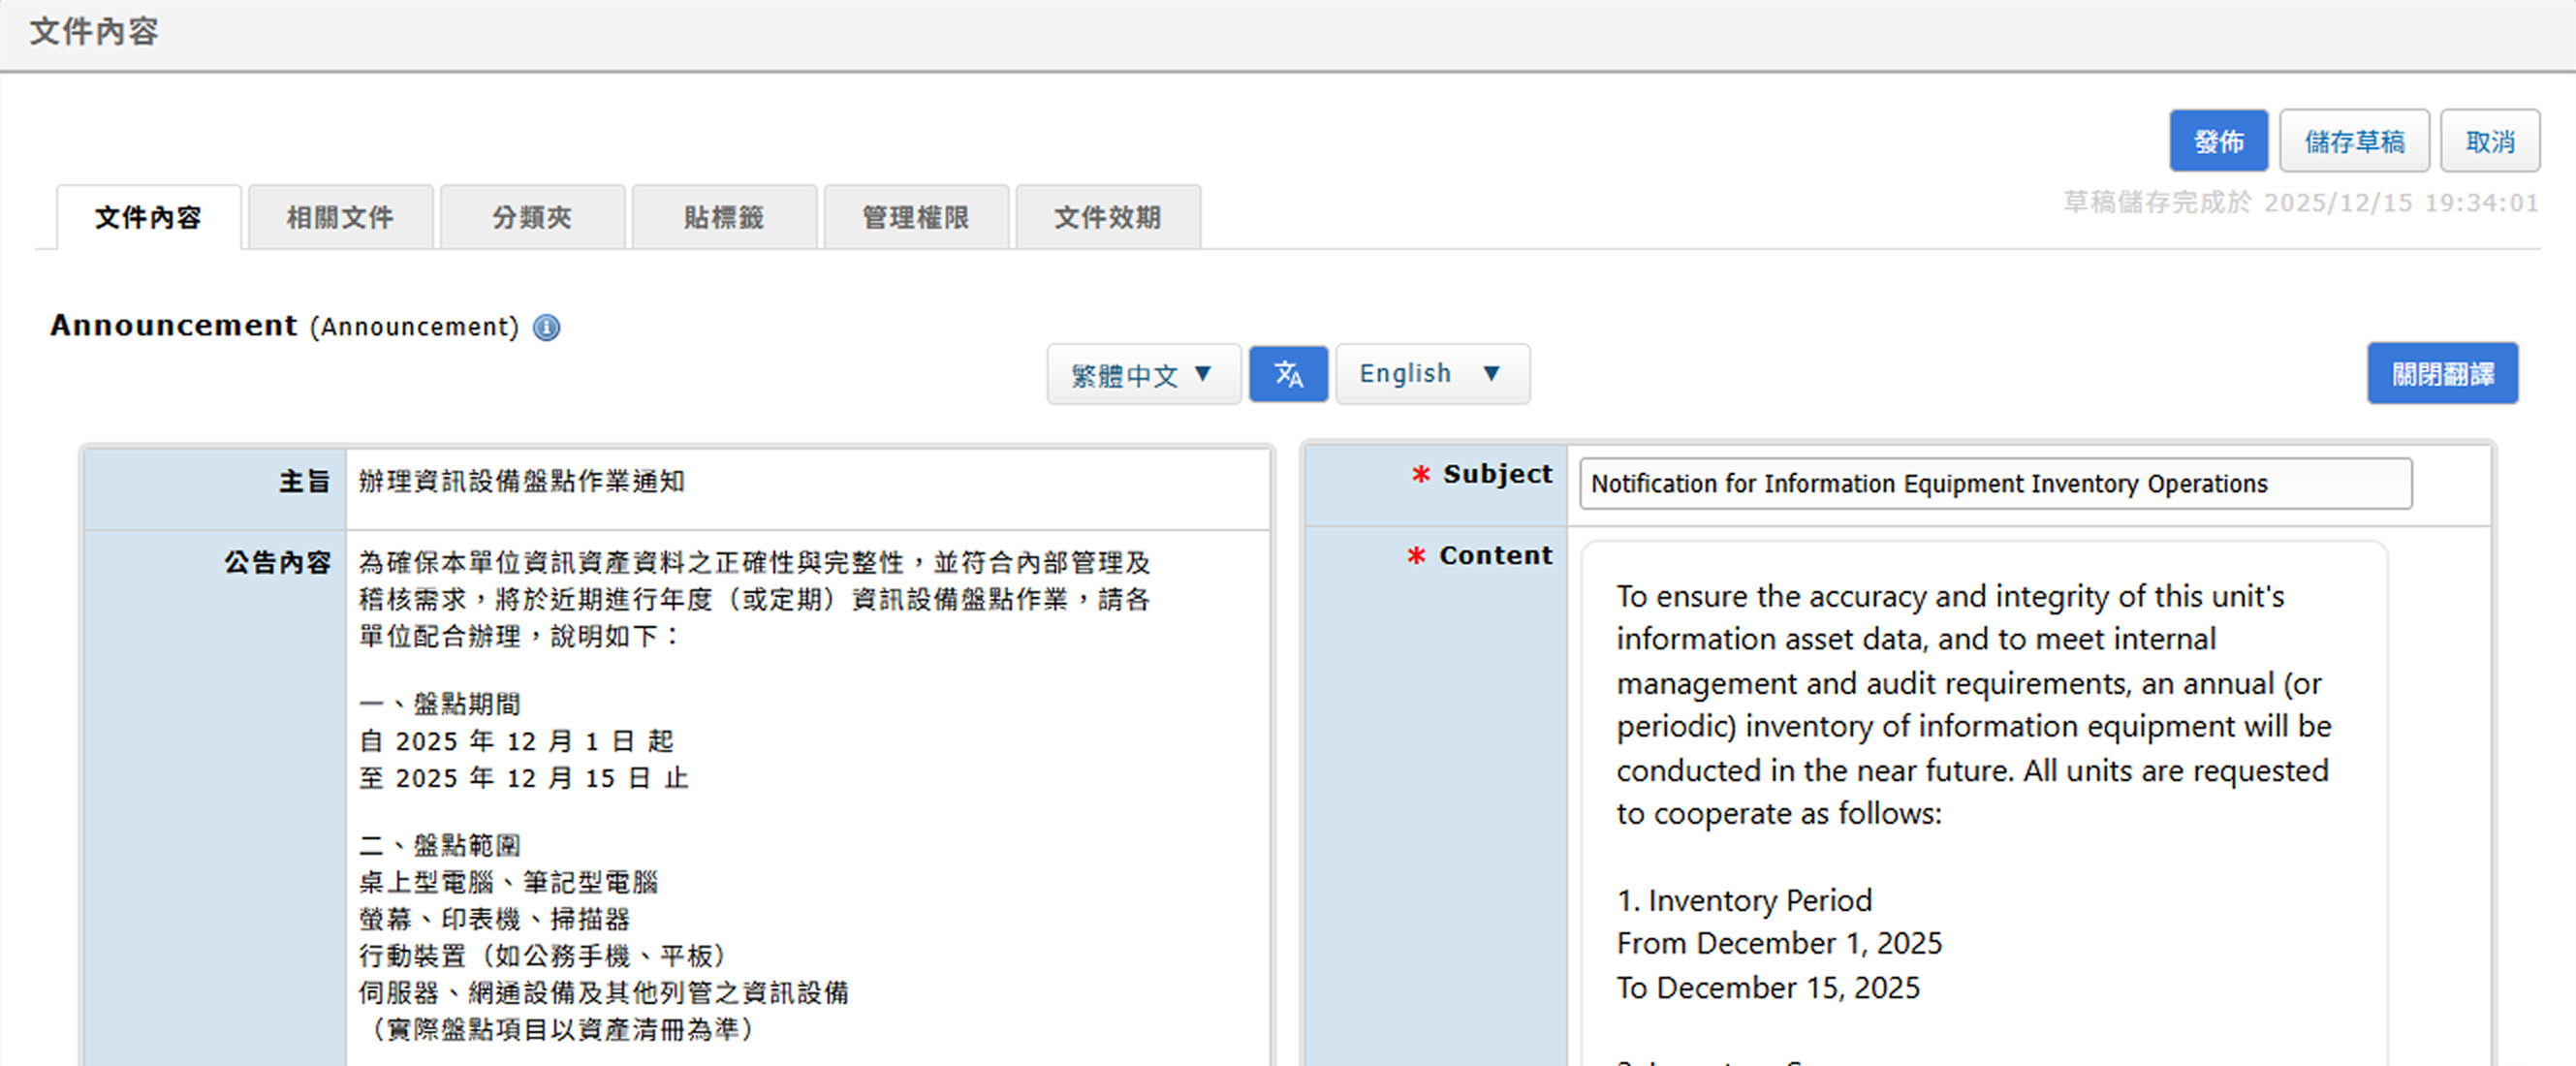Screen dimensions: 2576x1066
Task: Click the 儲存草稿 save draft button
Action: [x=2353, y=141]
